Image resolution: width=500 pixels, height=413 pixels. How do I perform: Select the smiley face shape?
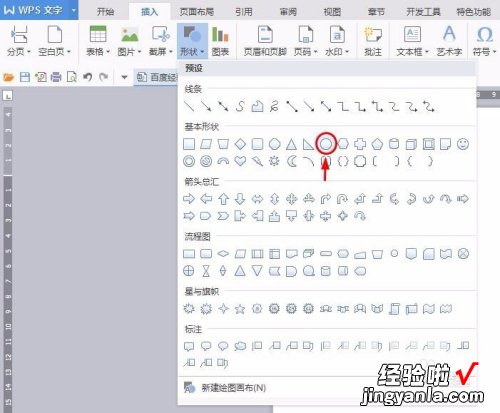pyautogui.click(x=463, y=144)
